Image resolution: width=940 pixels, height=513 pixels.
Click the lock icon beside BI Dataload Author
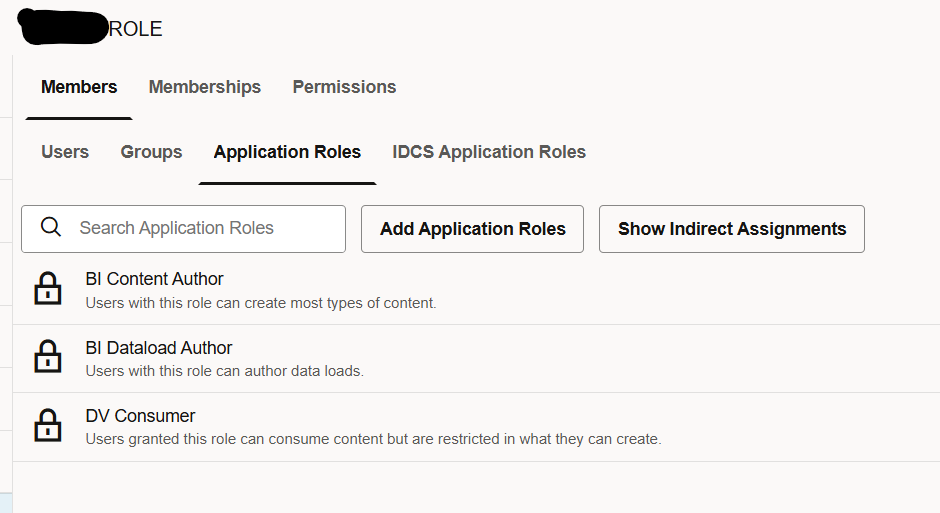[48, 357]
